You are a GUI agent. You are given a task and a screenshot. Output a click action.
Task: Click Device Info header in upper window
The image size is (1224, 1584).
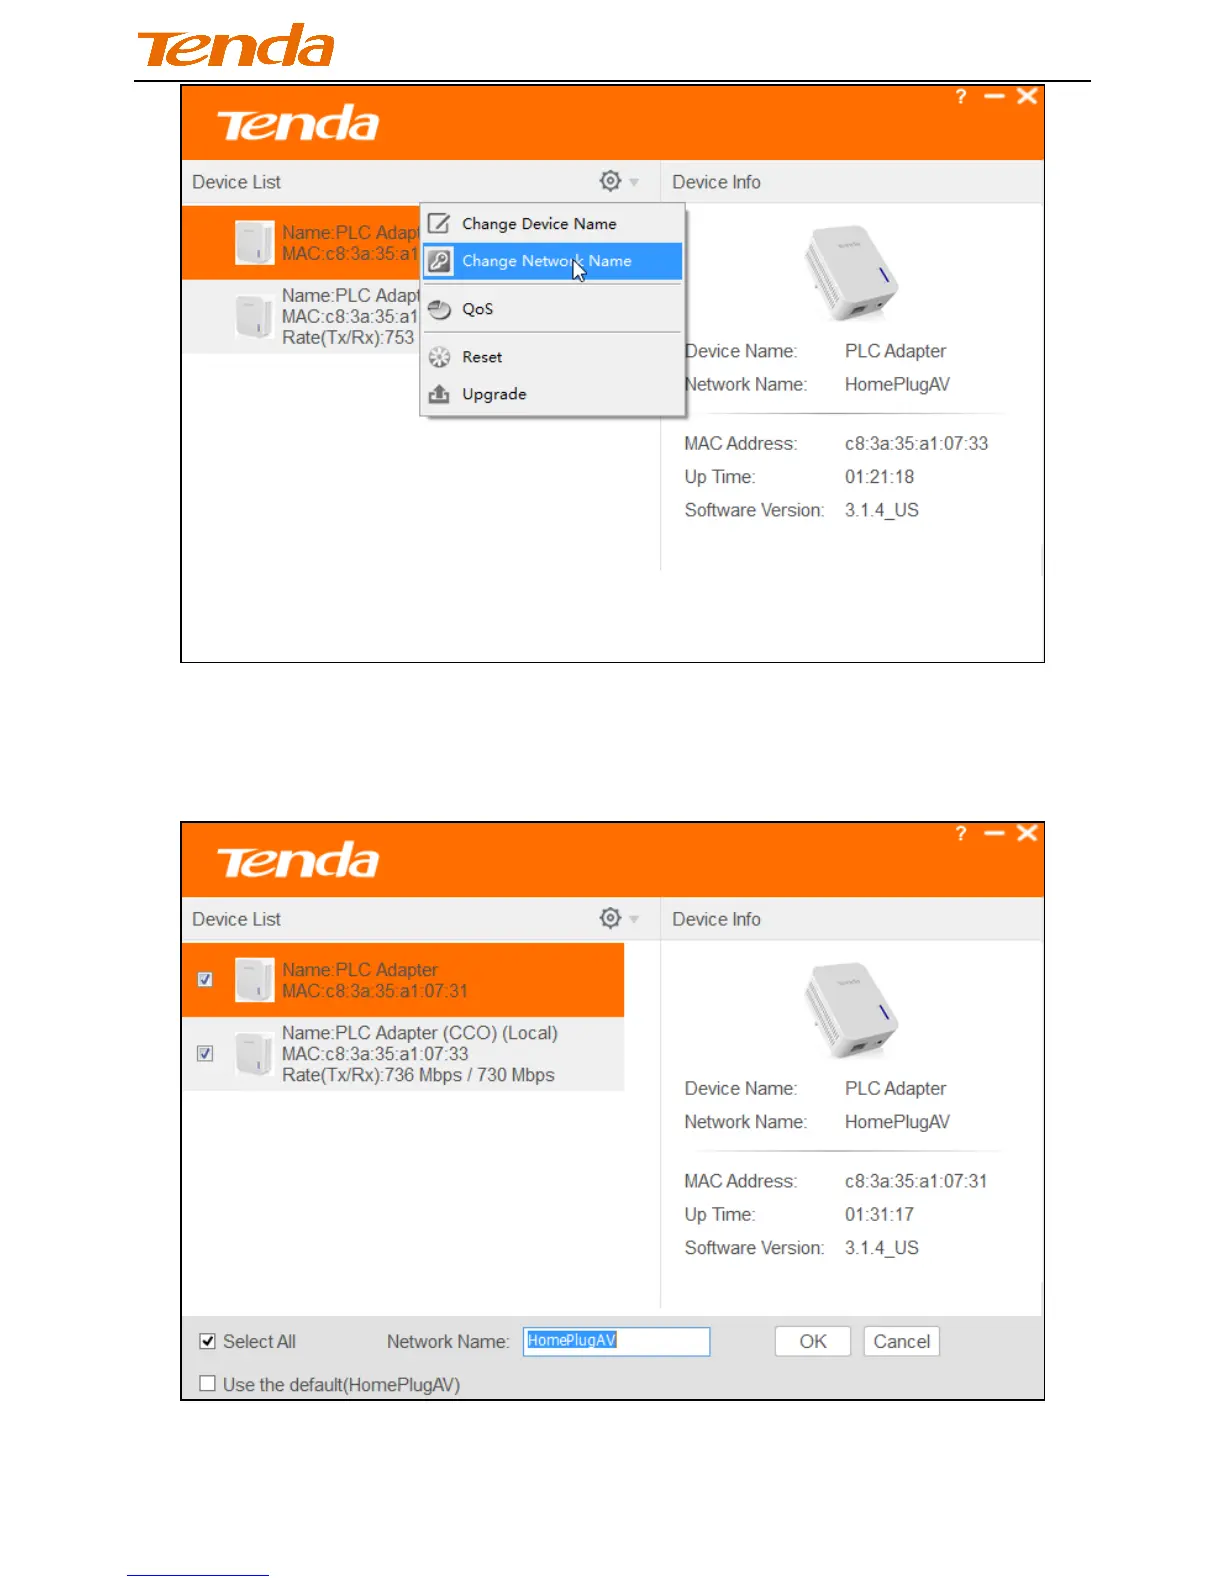point(716,182)
